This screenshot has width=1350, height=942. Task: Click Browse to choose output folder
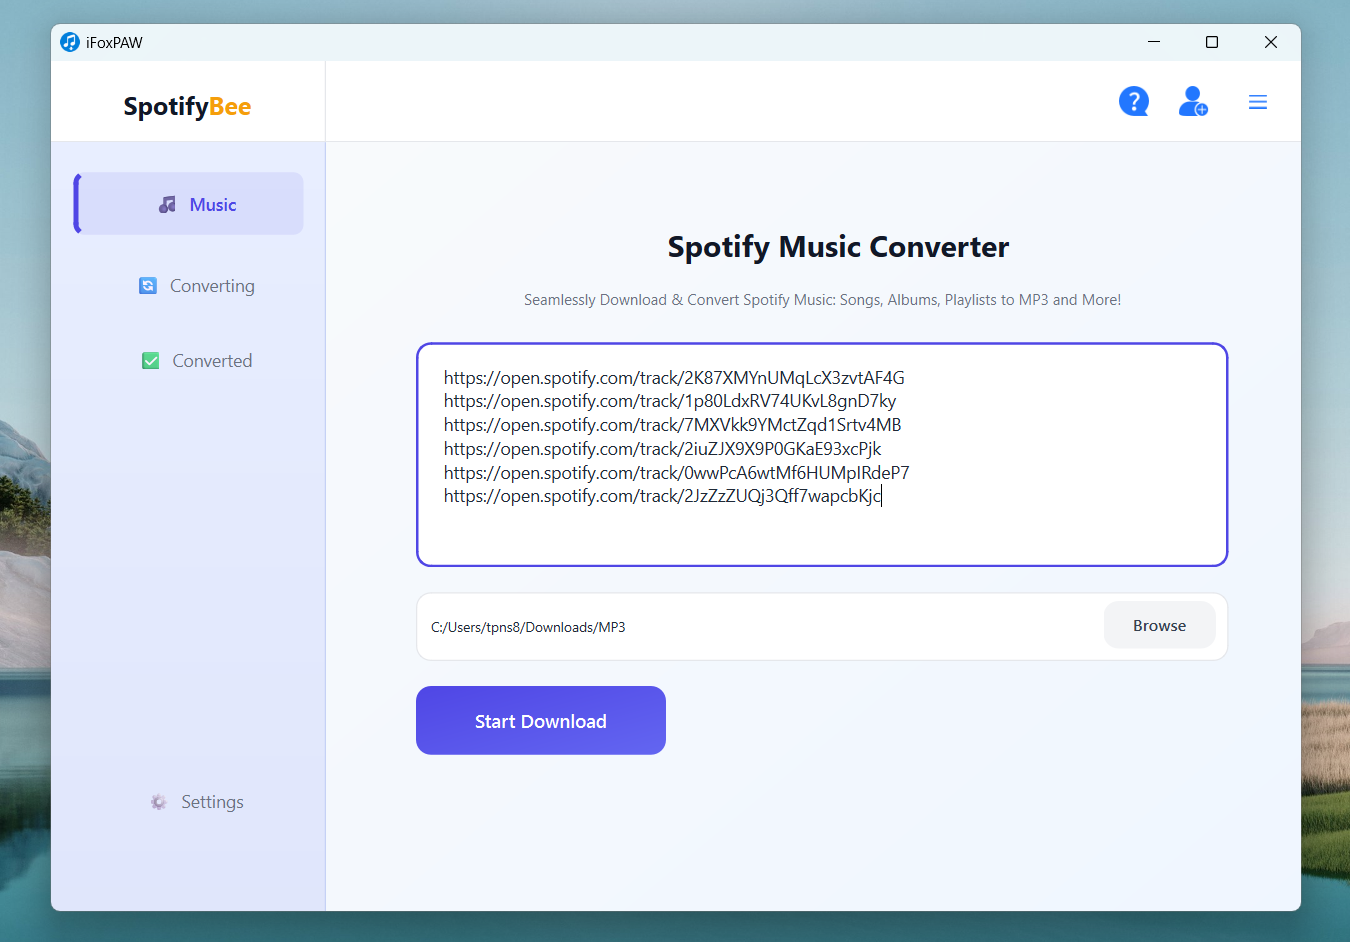coord(1159,626)
